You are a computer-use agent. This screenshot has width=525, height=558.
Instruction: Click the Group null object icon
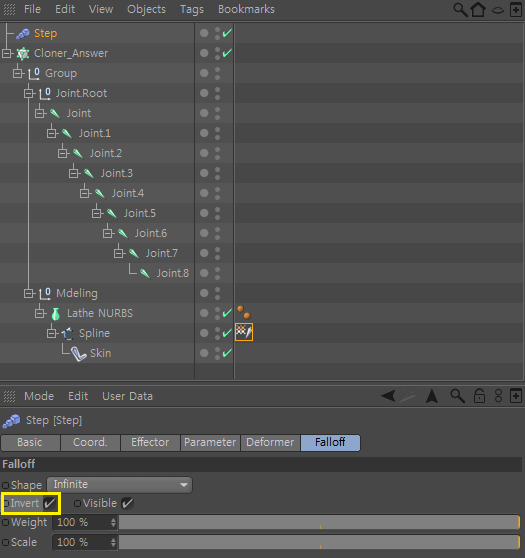(x=34, y=73)
